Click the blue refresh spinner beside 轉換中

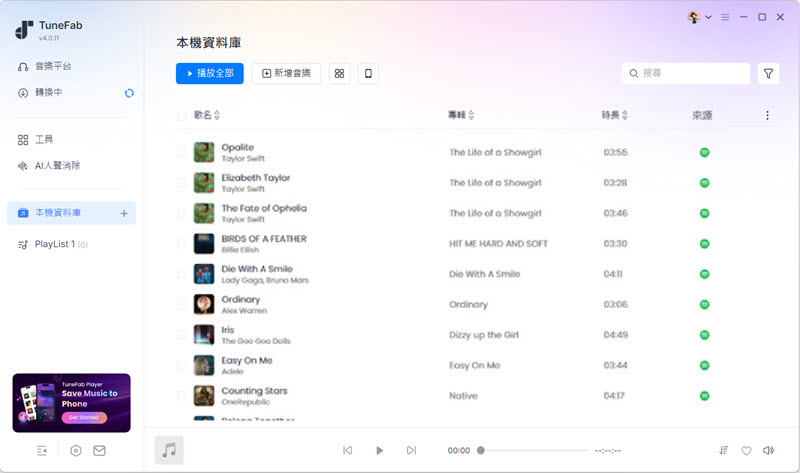(129, 93)
